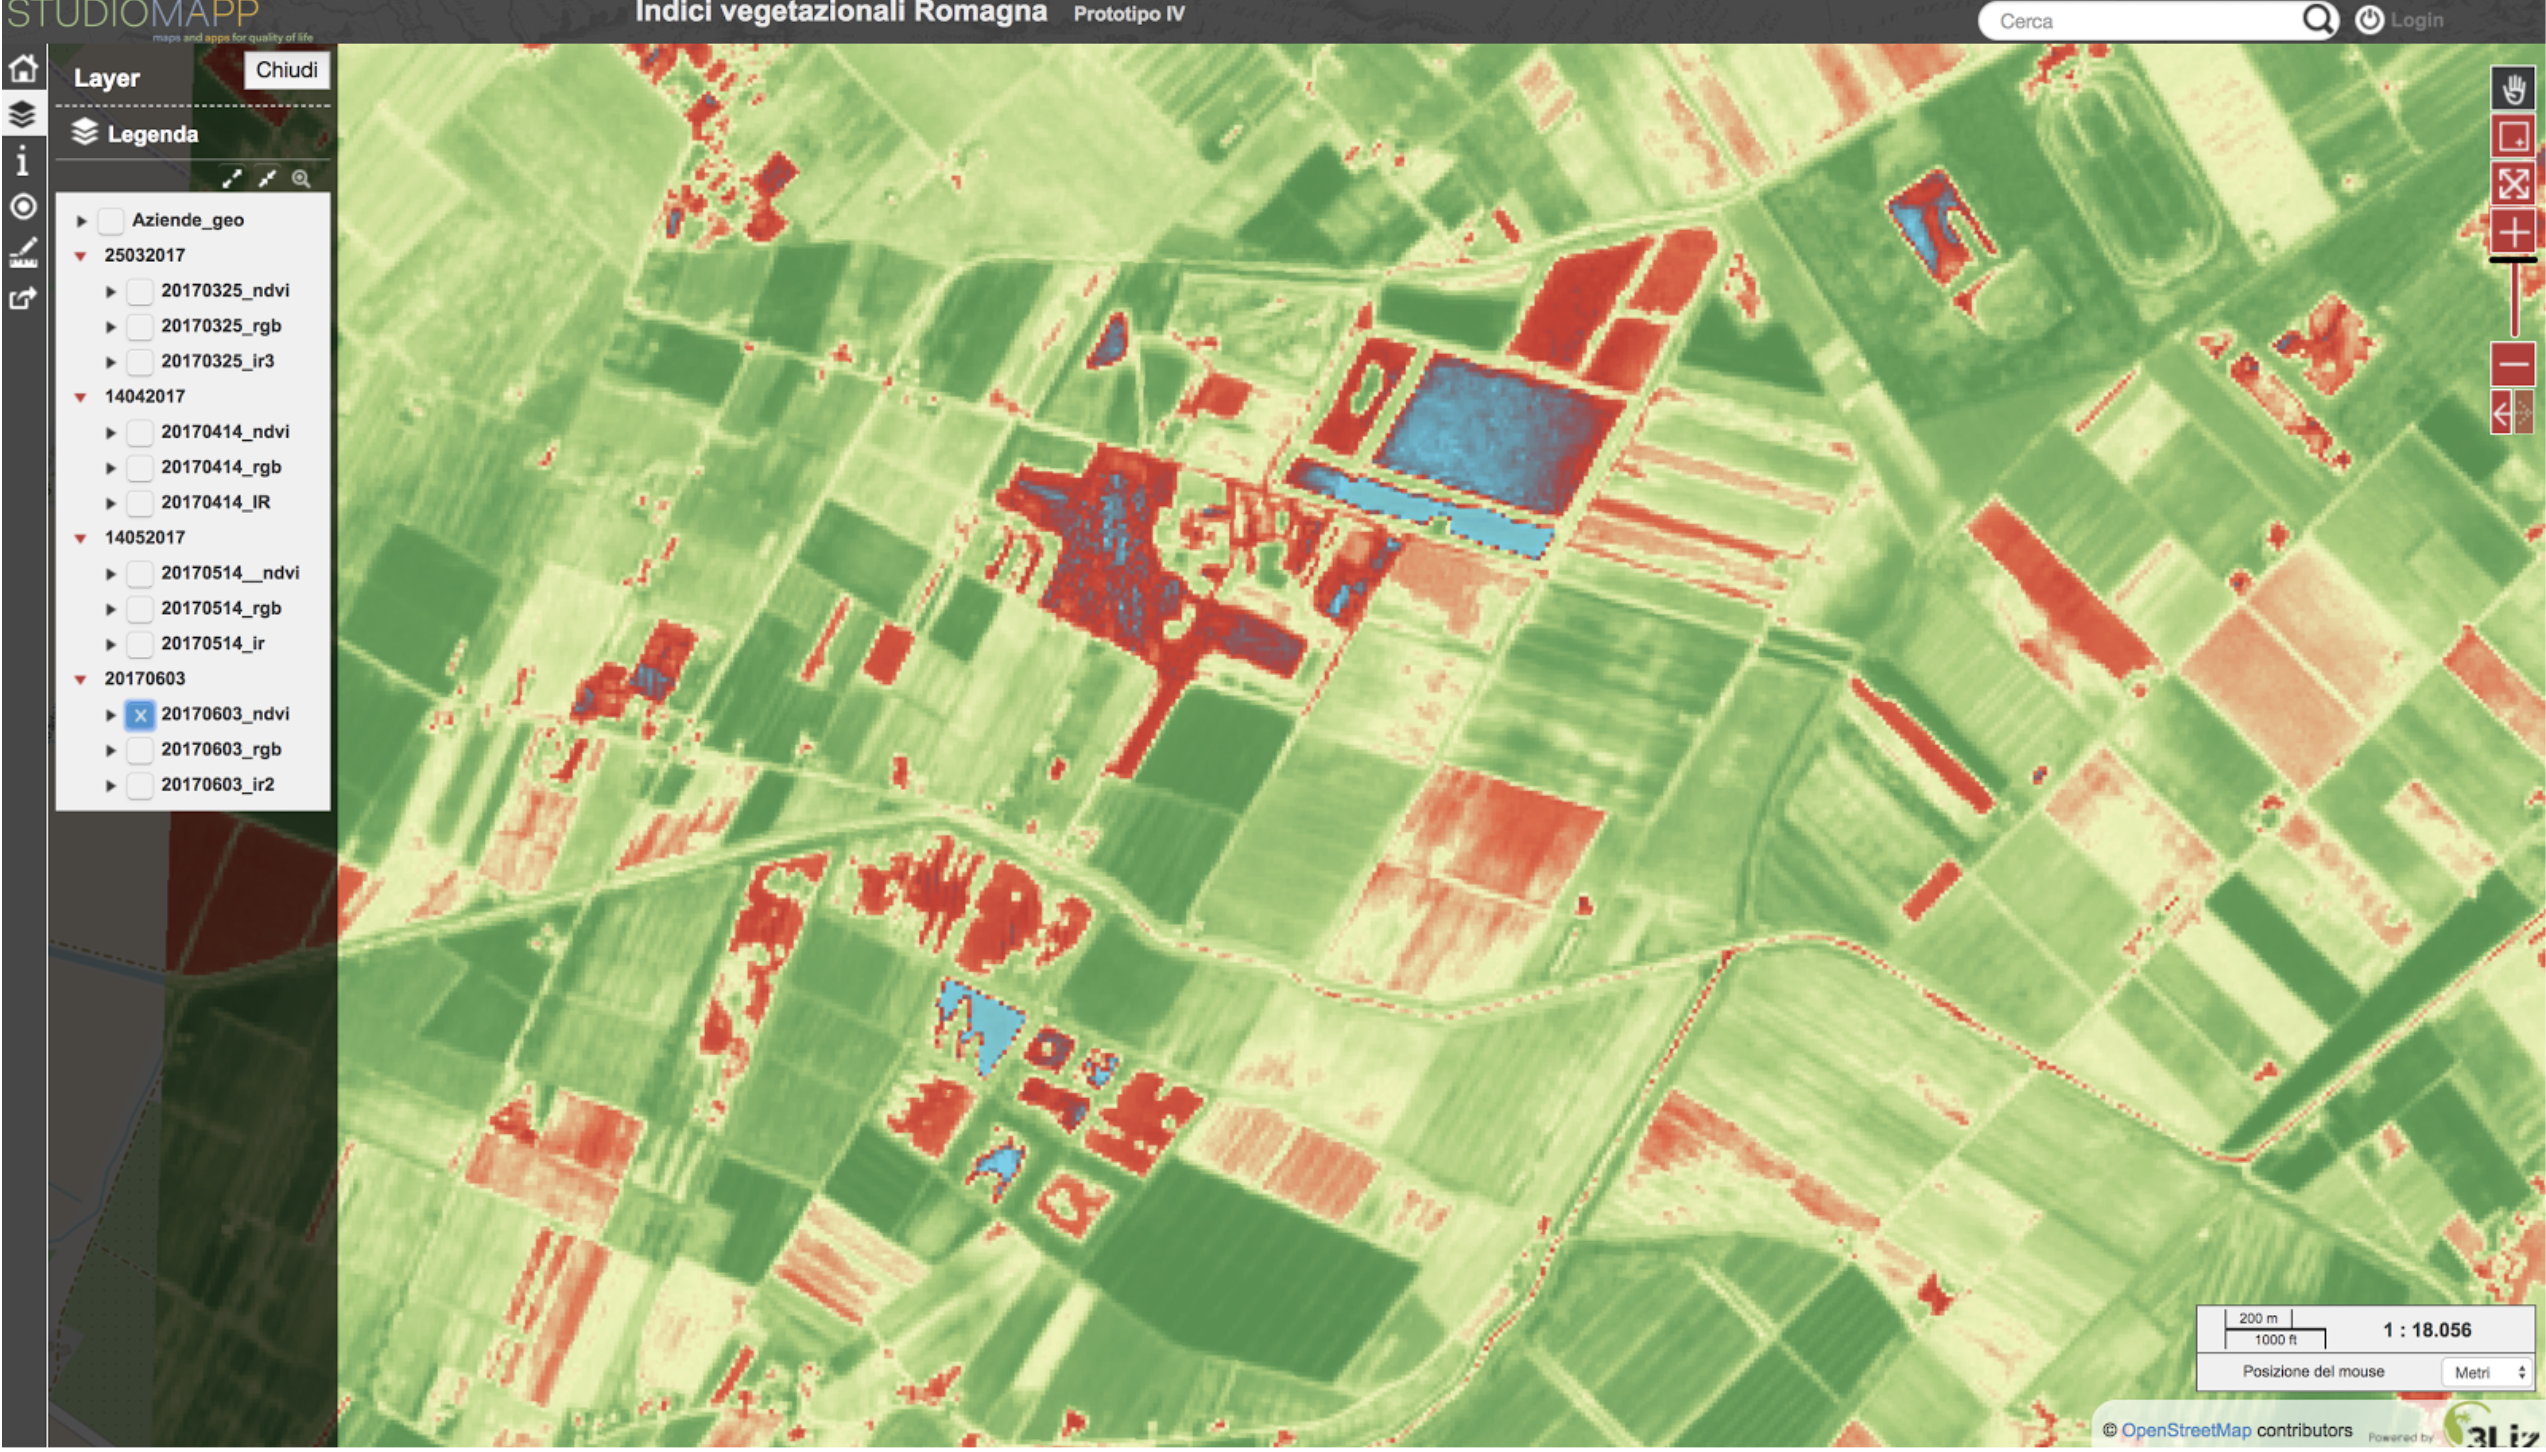Image resolution: width=2546 pixels, height=1452 pixels.
Task: Expand all legend groups icon
Action: 232,179
